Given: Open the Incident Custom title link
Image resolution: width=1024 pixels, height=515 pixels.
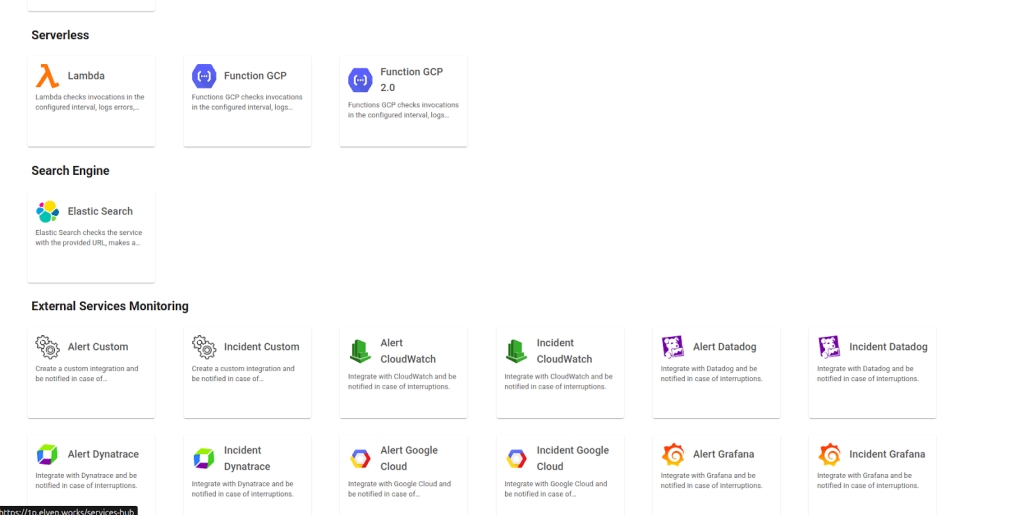Looking at the screenshot, I should point(261,347).
